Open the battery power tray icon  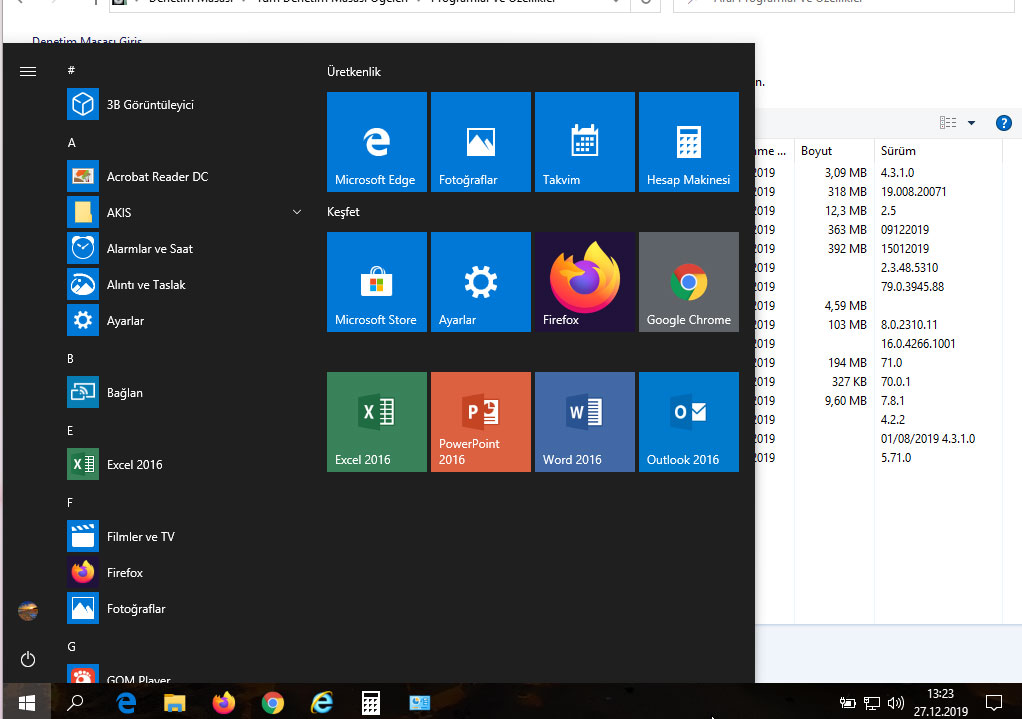point(847,703)
